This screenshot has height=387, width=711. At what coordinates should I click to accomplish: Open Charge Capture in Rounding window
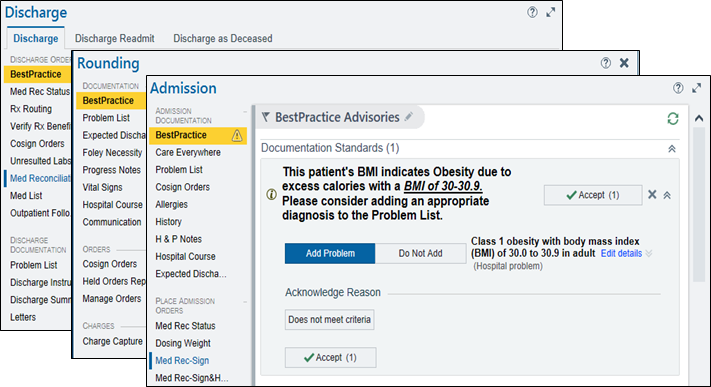pyautogui.click(x=112, y=341)
